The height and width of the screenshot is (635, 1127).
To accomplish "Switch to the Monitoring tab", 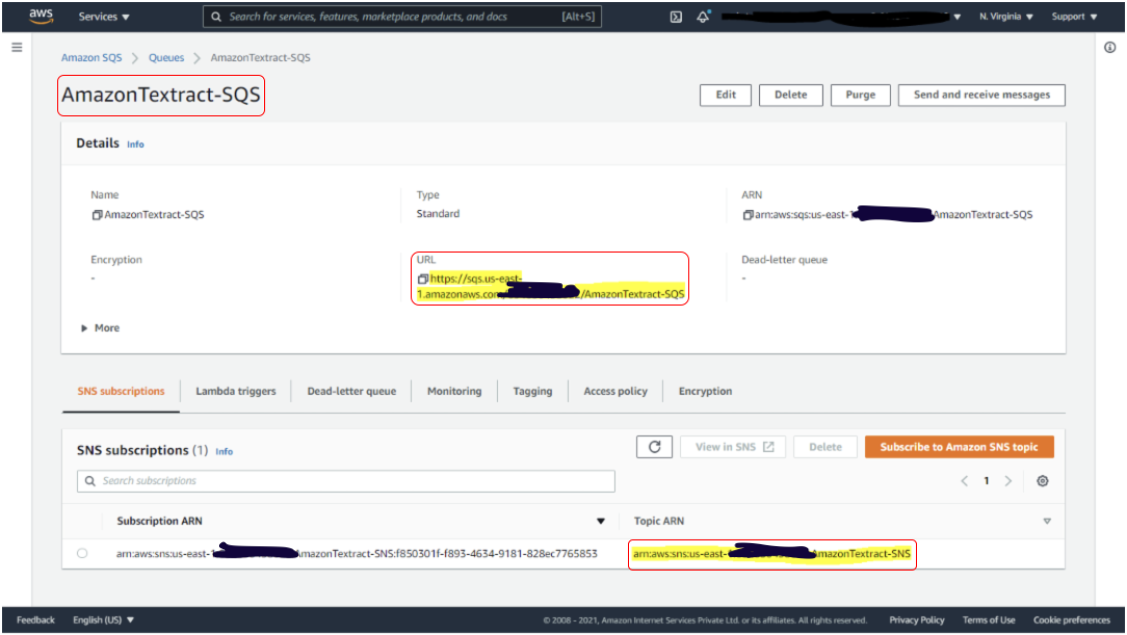I will 454,391.
